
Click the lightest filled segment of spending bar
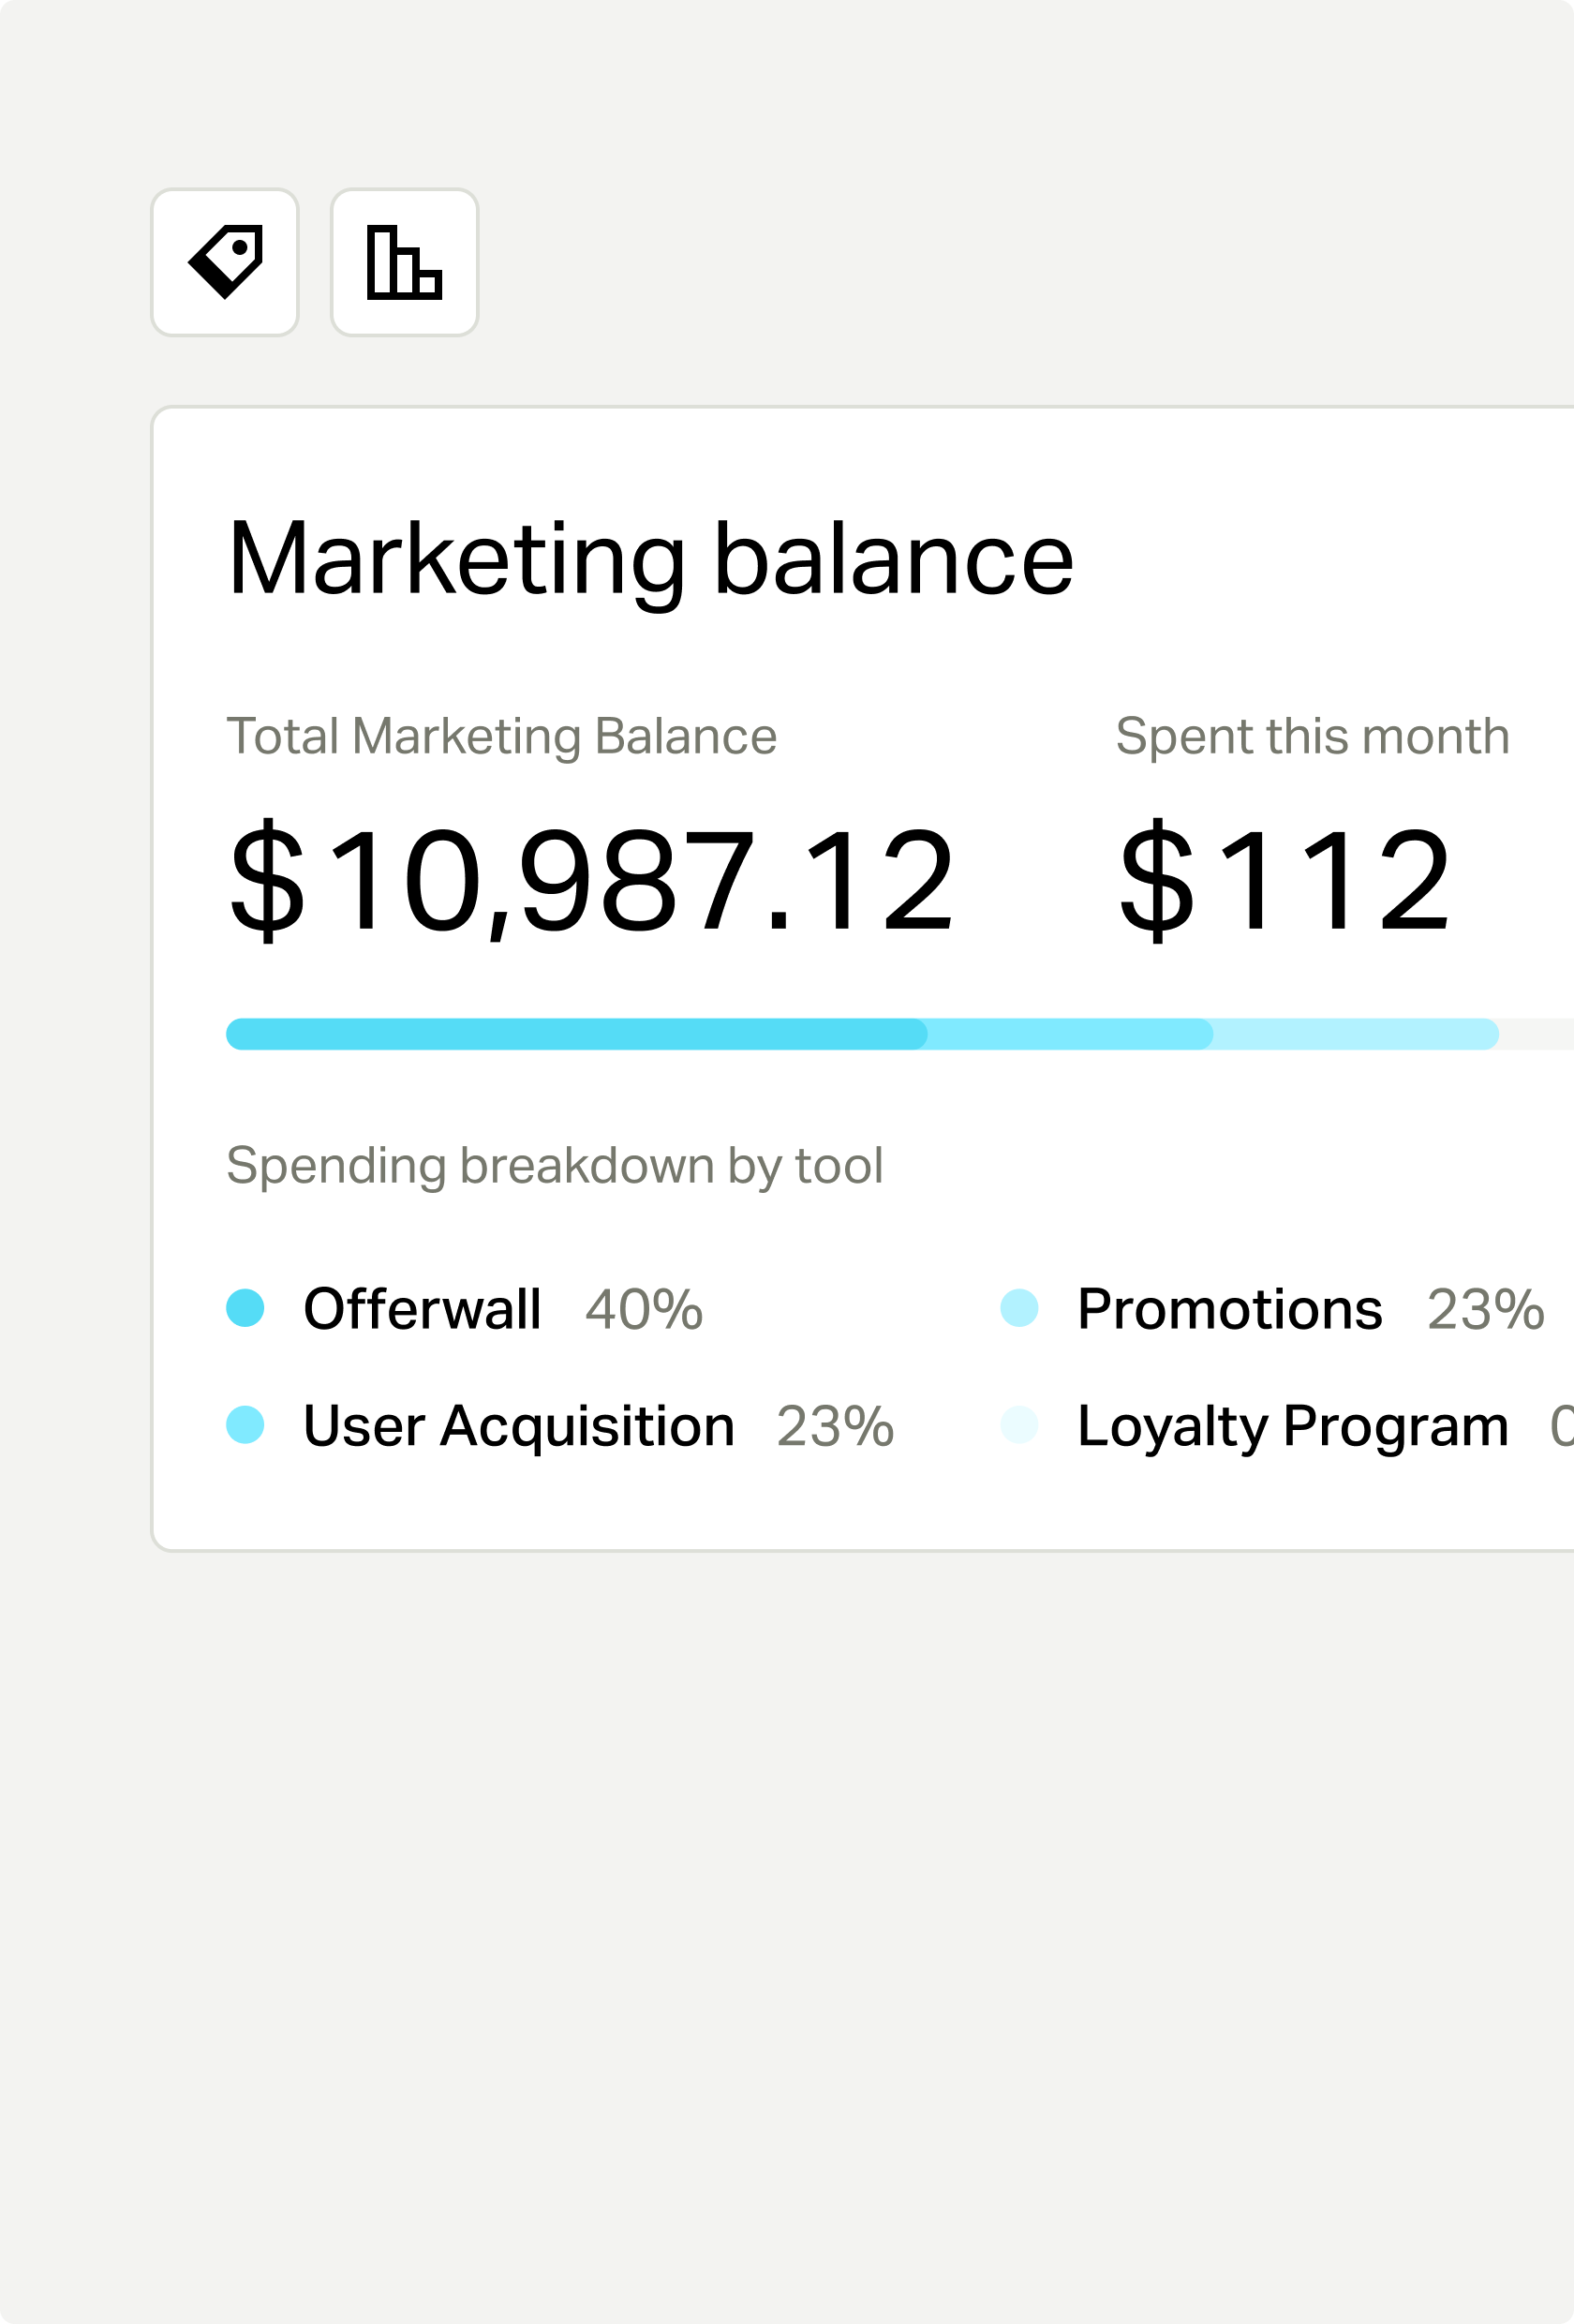click(1355, 1034)
